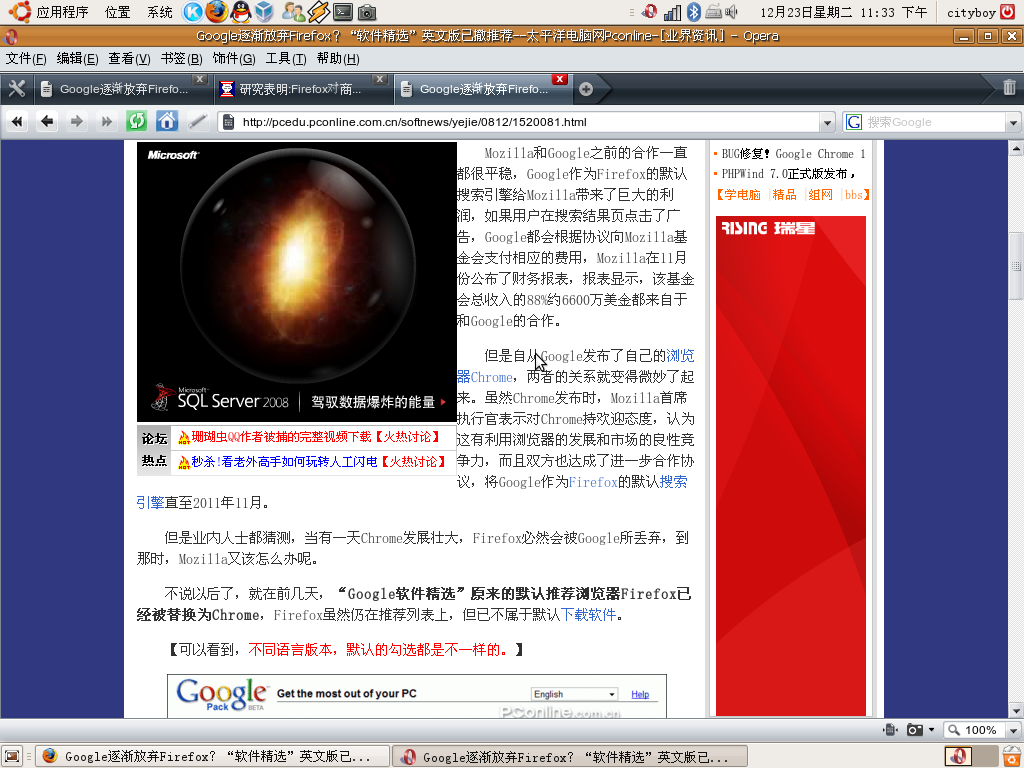Toggle fit-to-width icon in status bar
The height and width of the screenshot is (768, 1024).
tap(891, 730)
